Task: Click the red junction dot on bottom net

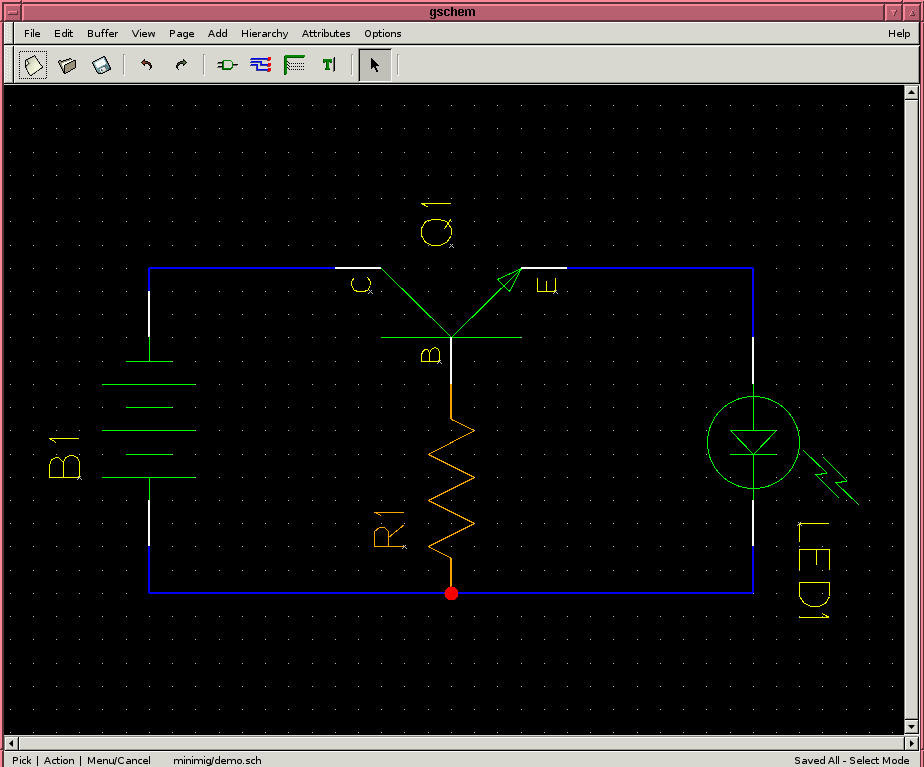Action: [451, 593]
